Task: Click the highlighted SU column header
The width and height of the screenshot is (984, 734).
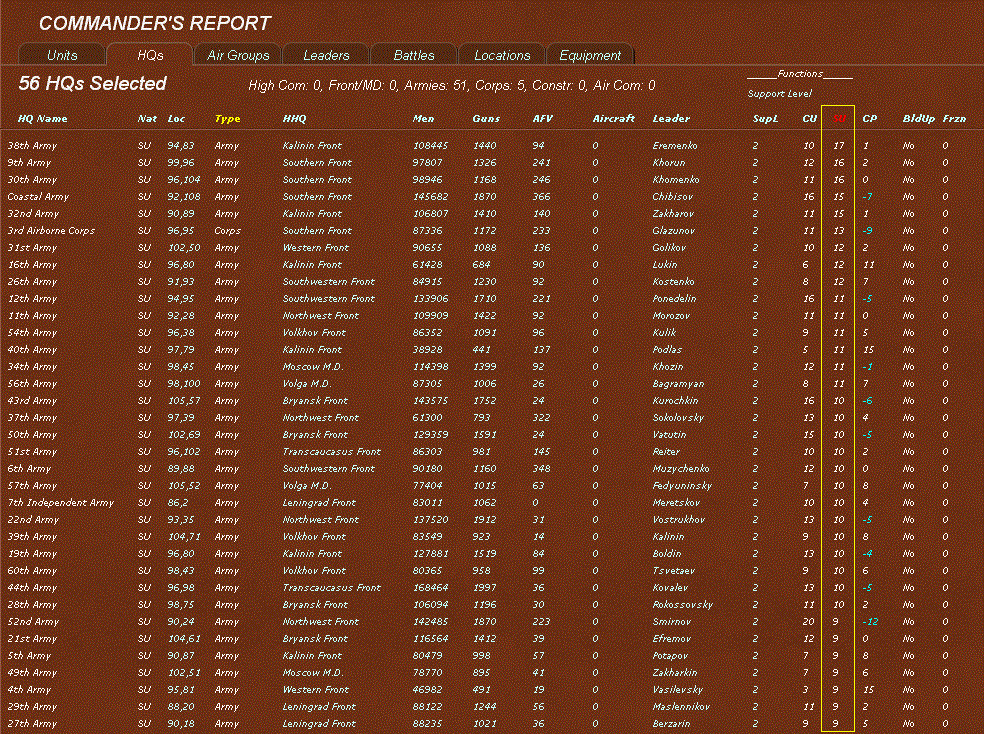Action: [x=838, y=118]
